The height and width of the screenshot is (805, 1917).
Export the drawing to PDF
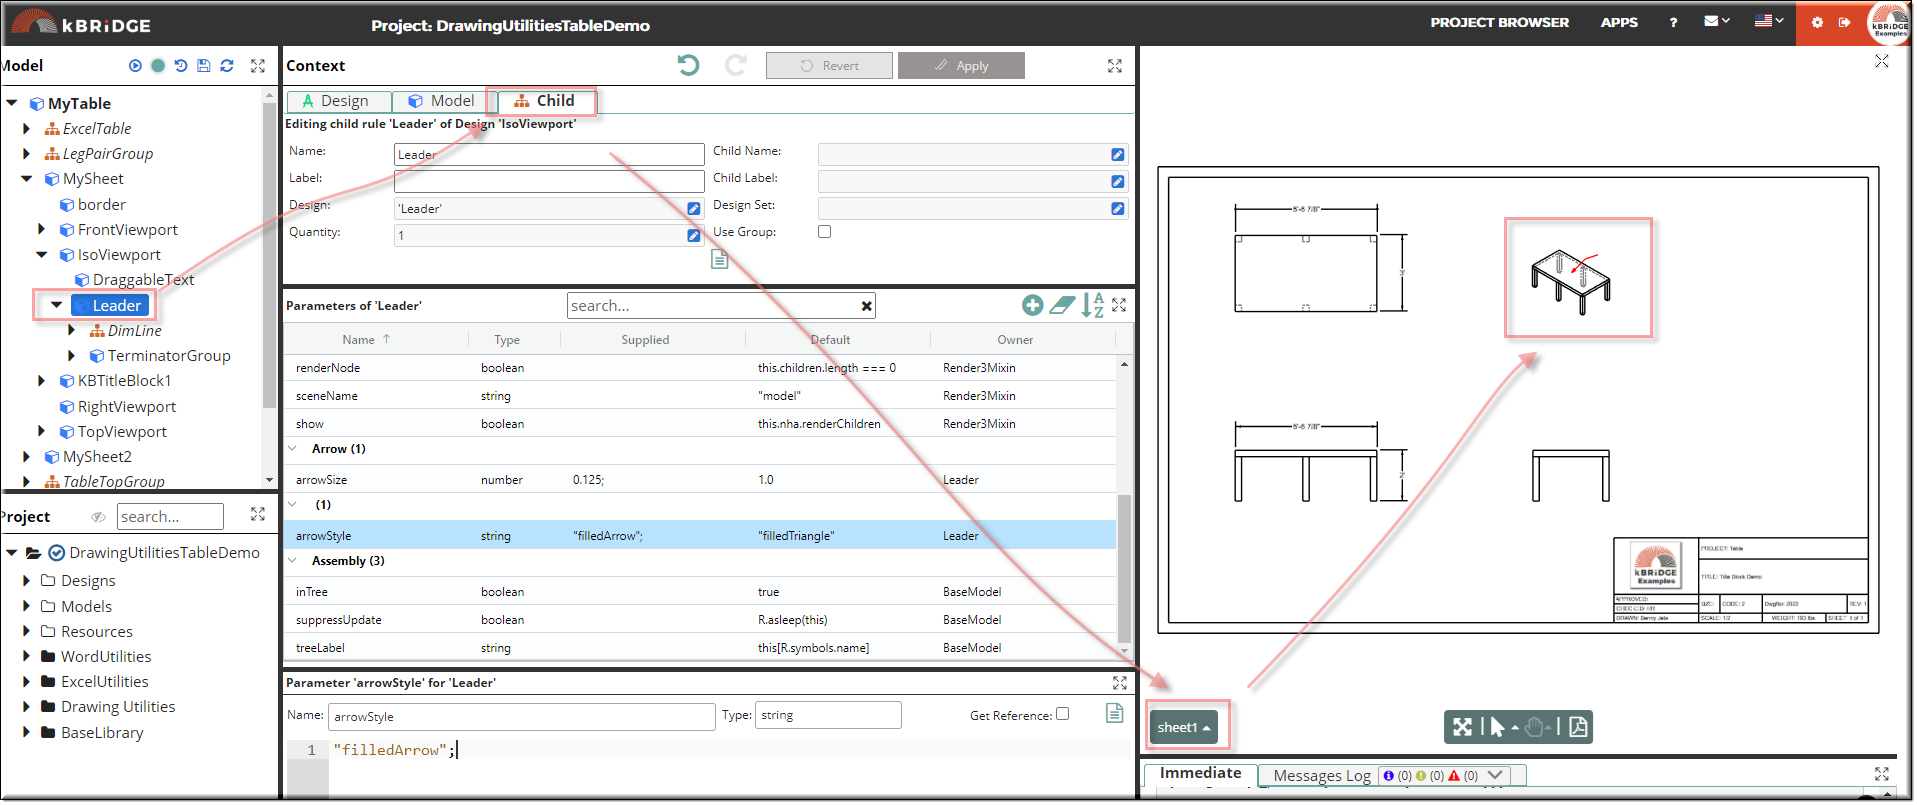coord(1578,727)
